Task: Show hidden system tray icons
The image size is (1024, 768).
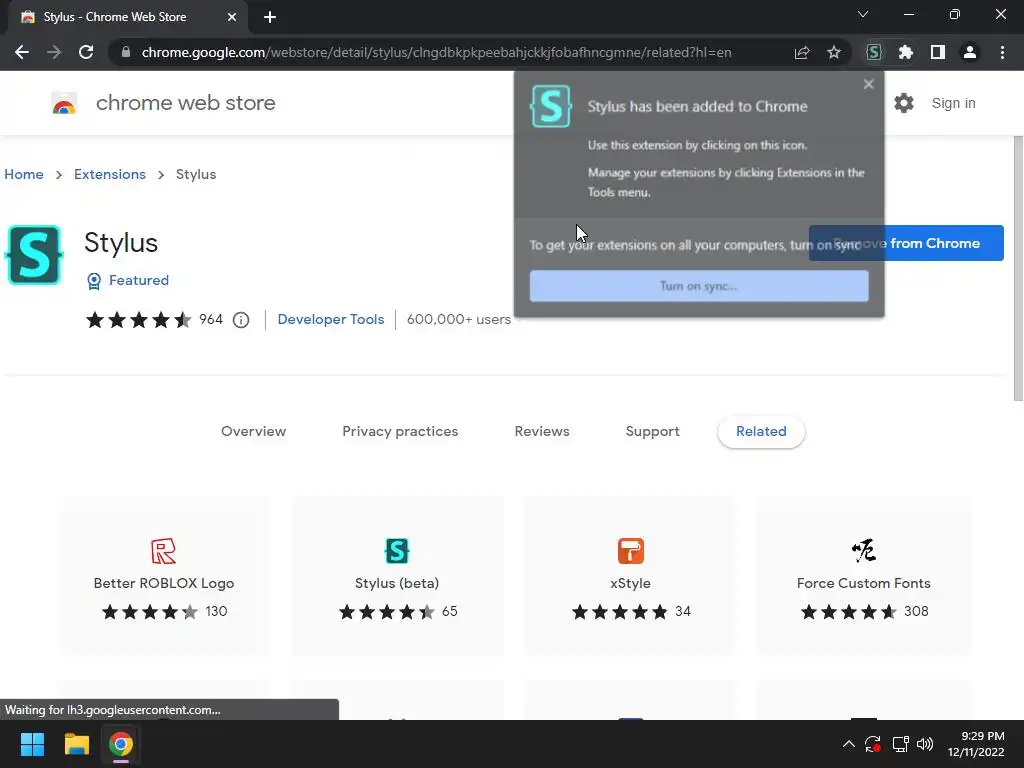Action: [848, 744]
